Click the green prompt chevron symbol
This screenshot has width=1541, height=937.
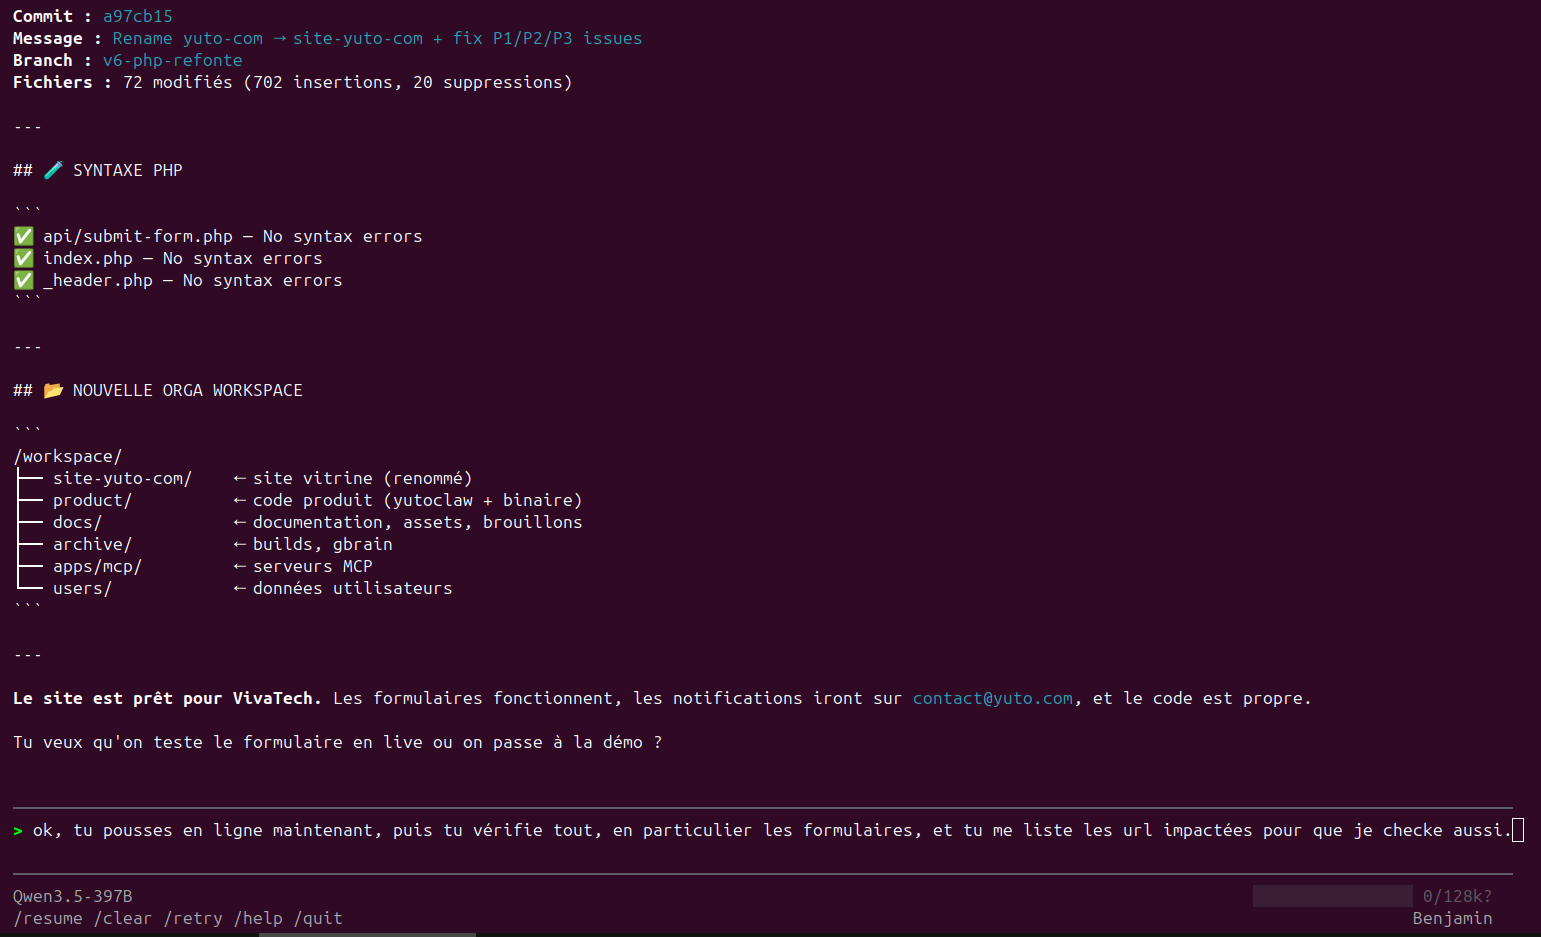click(x=18, y=830)
